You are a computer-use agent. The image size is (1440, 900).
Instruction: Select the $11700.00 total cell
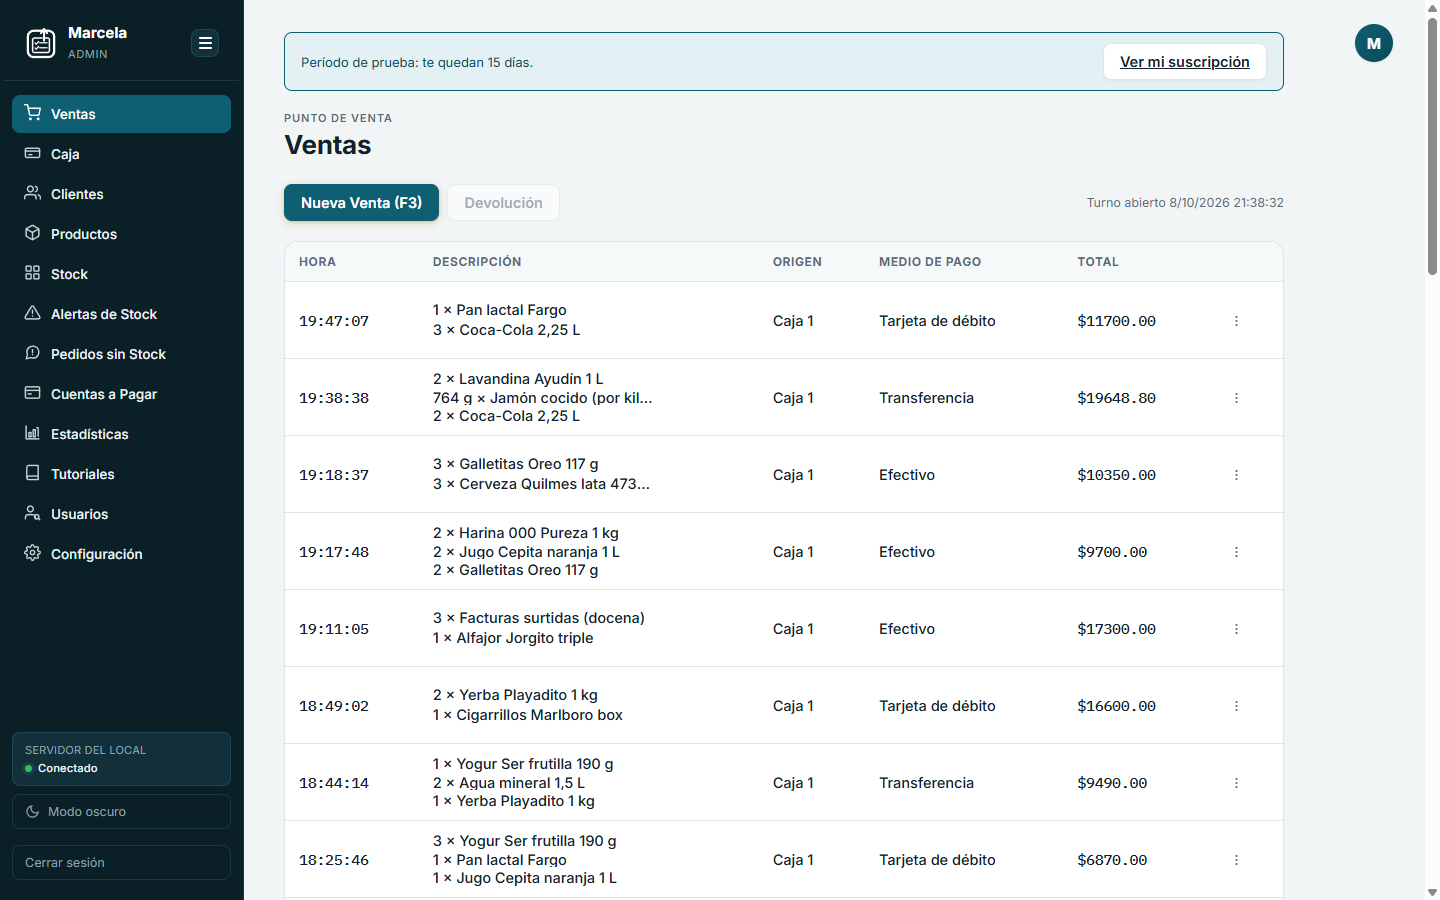click(1116, 321)
